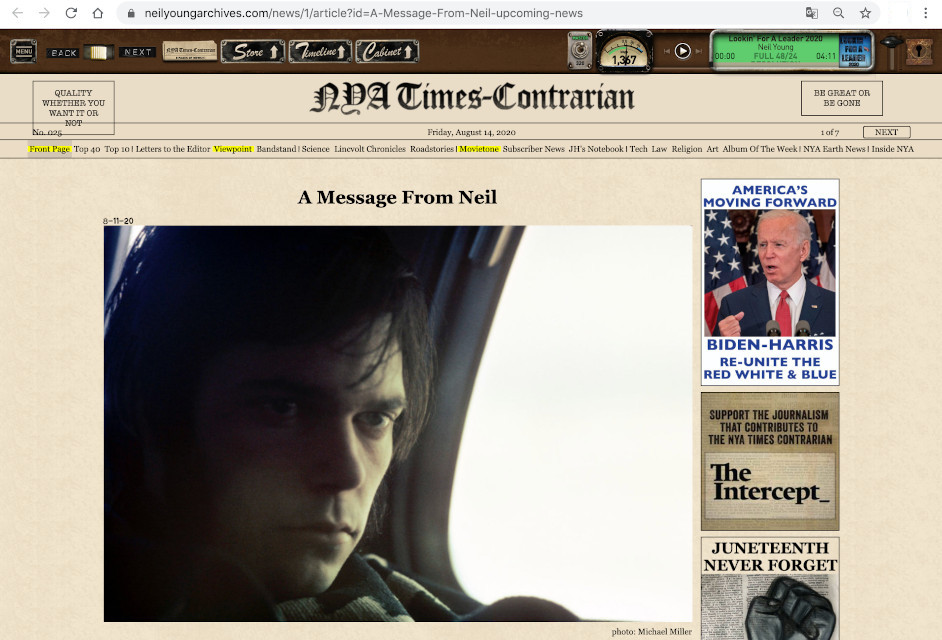This screenshot has height=640, width=942.
Task: Go forward in the browser
Action: click(x=44, y=13)
